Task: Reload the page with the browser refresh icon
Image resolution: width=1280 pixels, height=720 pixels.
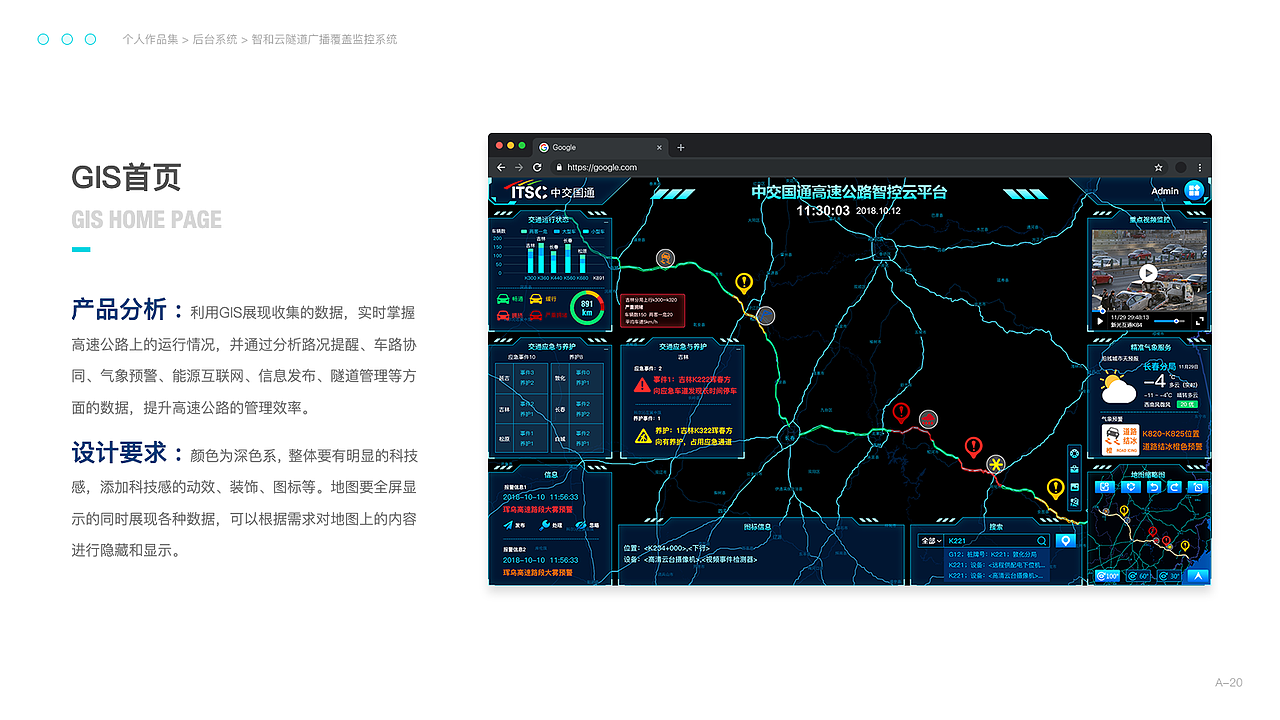Action: [537, 167]
